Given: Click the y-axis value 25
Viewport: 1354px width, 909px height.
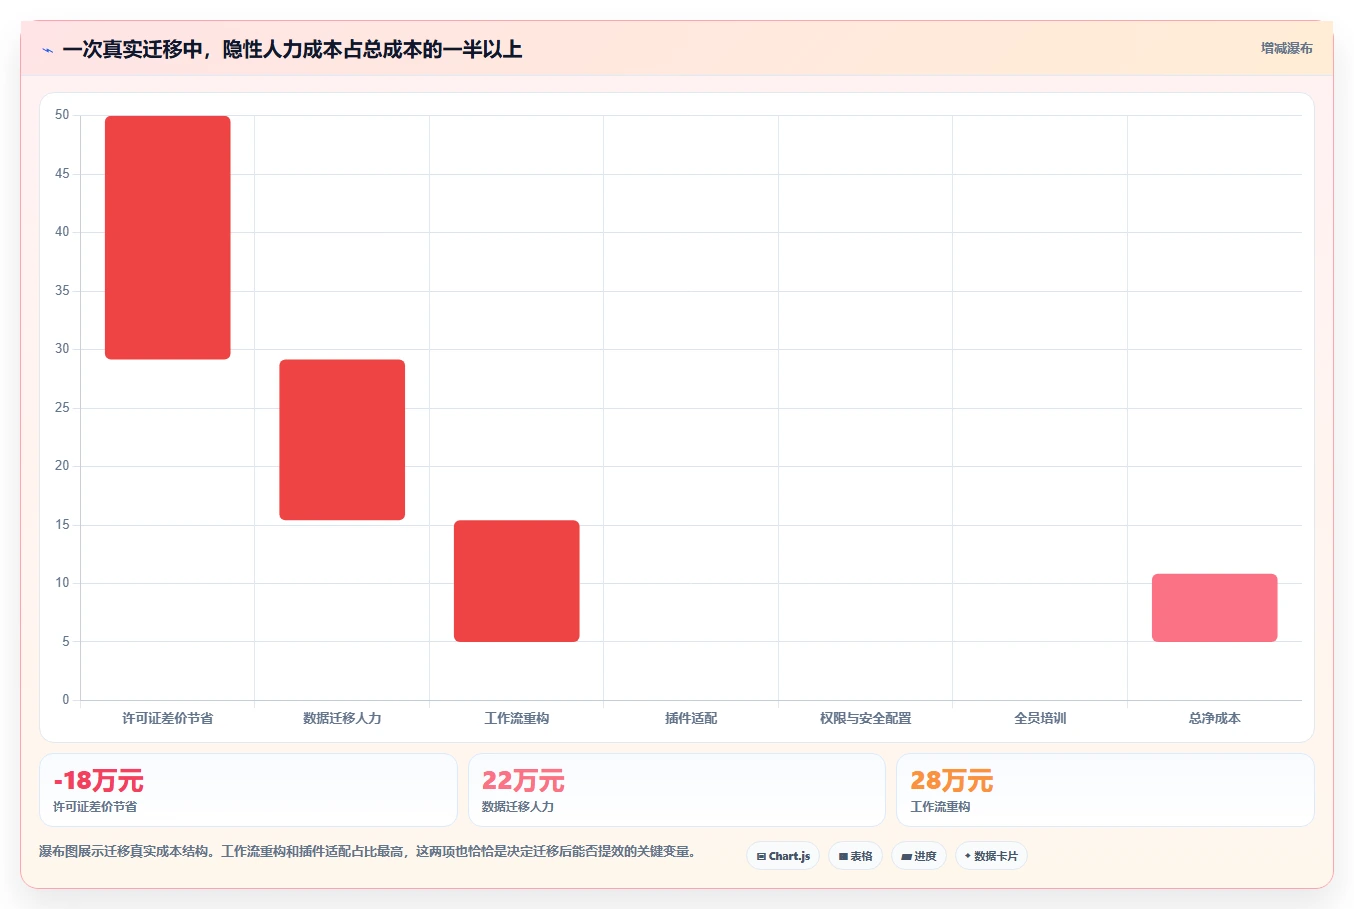Looking at the screenshot, I should pos(62,407).
